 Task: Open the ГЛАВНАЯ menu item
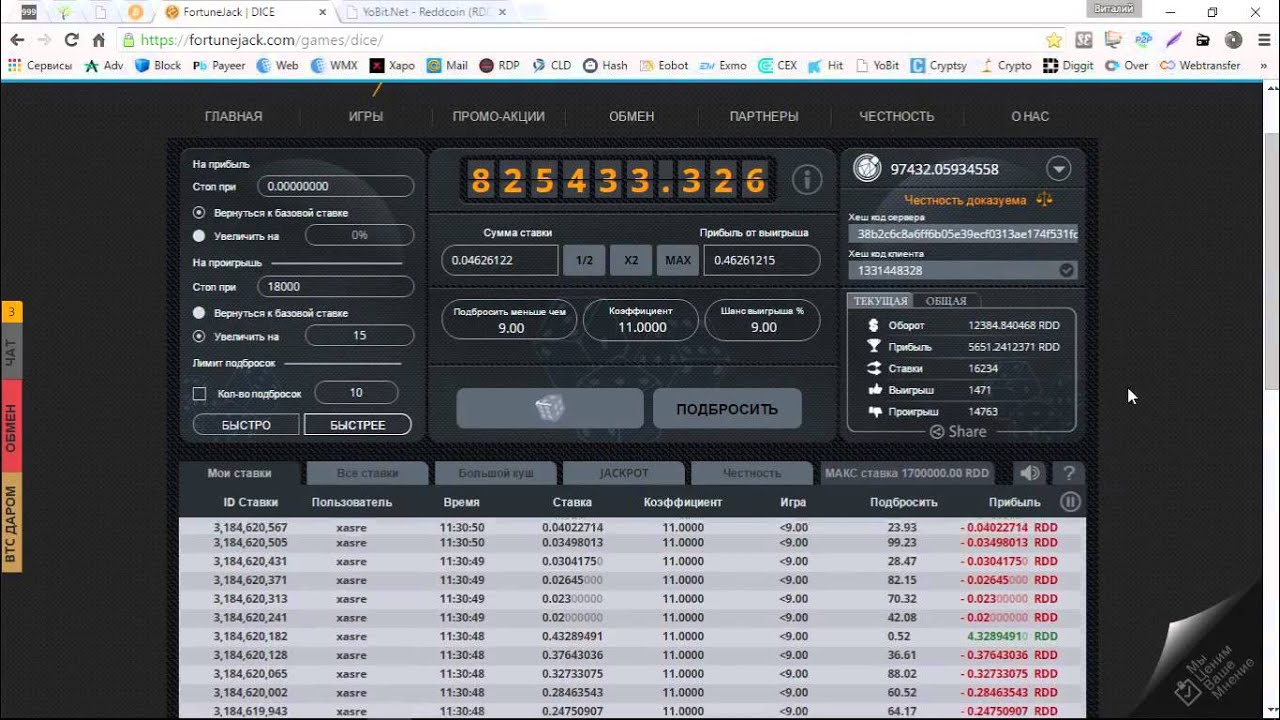tap(234, 116)
